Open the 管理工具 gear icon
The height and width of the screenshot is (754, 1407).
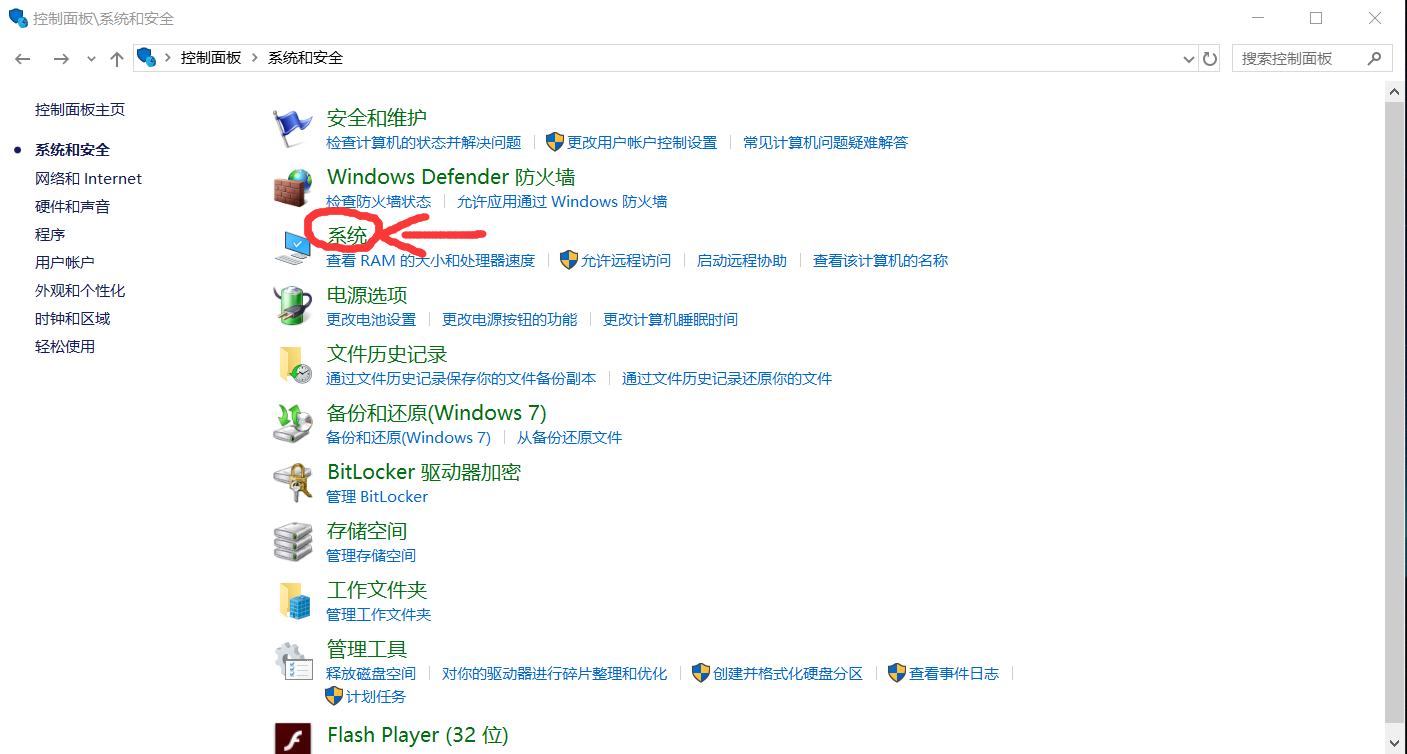[x=293, y=659]
